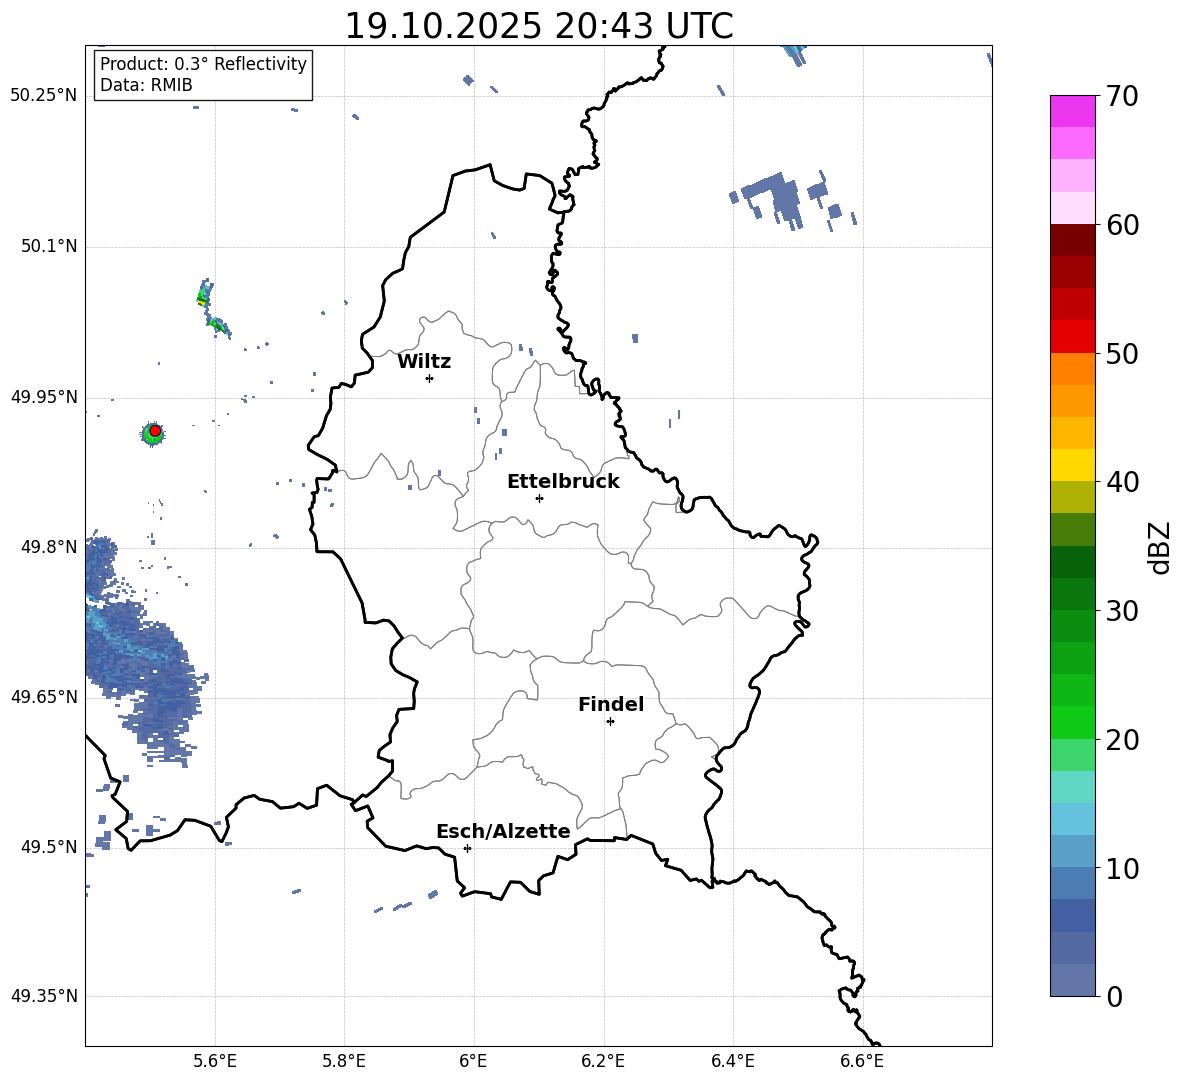Click the 6.4°E longitude tick label
Image resolution: width=1184 pixels, height=1081 pixels.
pyautogui.click(x=732, y=1061)
